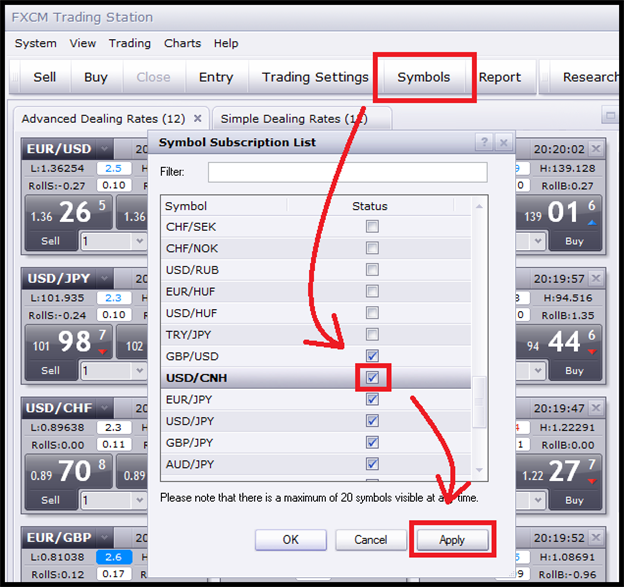Click the USD/CHF Sell price 0.89 70
Screen dimensions: 624x587
point(69,472)
